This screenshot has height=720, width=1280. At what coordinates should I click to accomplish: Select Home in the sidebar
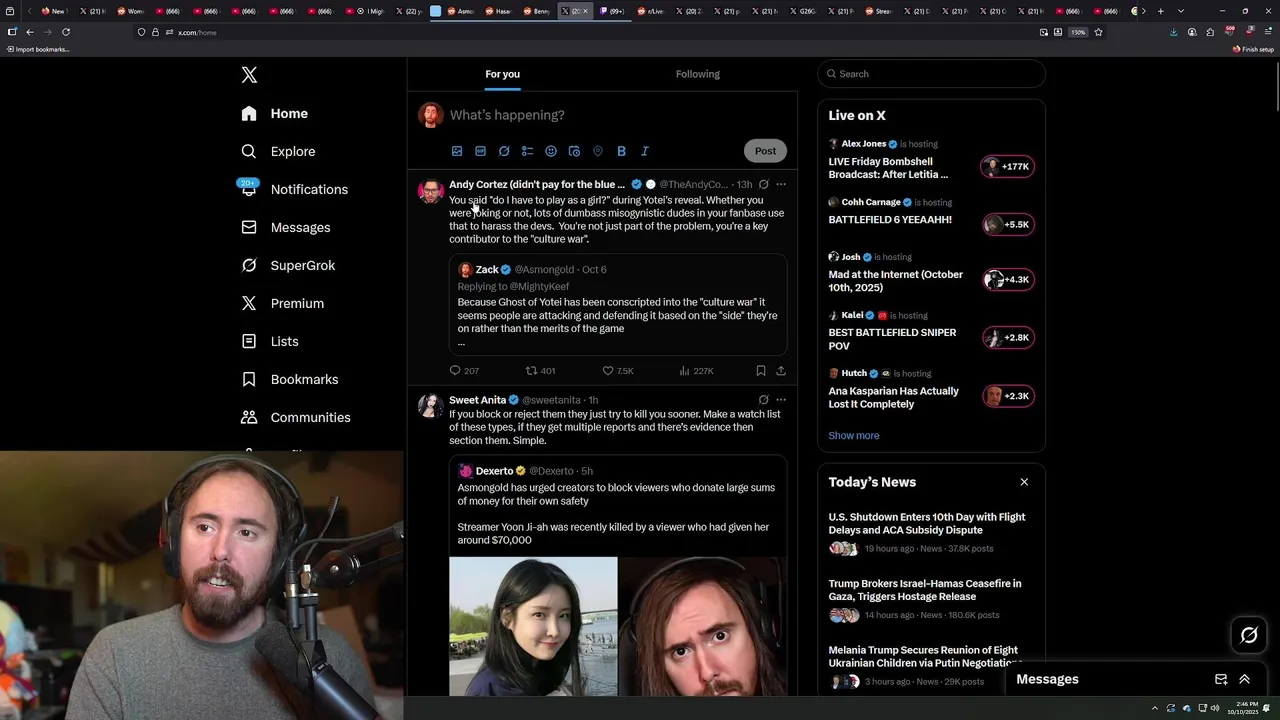click(x=274, y=113)
